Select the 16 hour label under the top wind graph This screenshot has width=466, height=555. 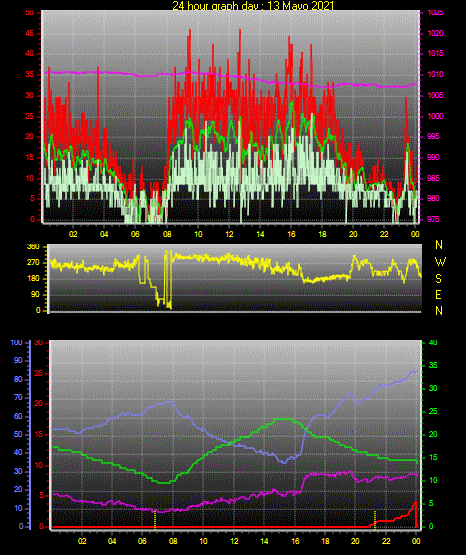291,234
